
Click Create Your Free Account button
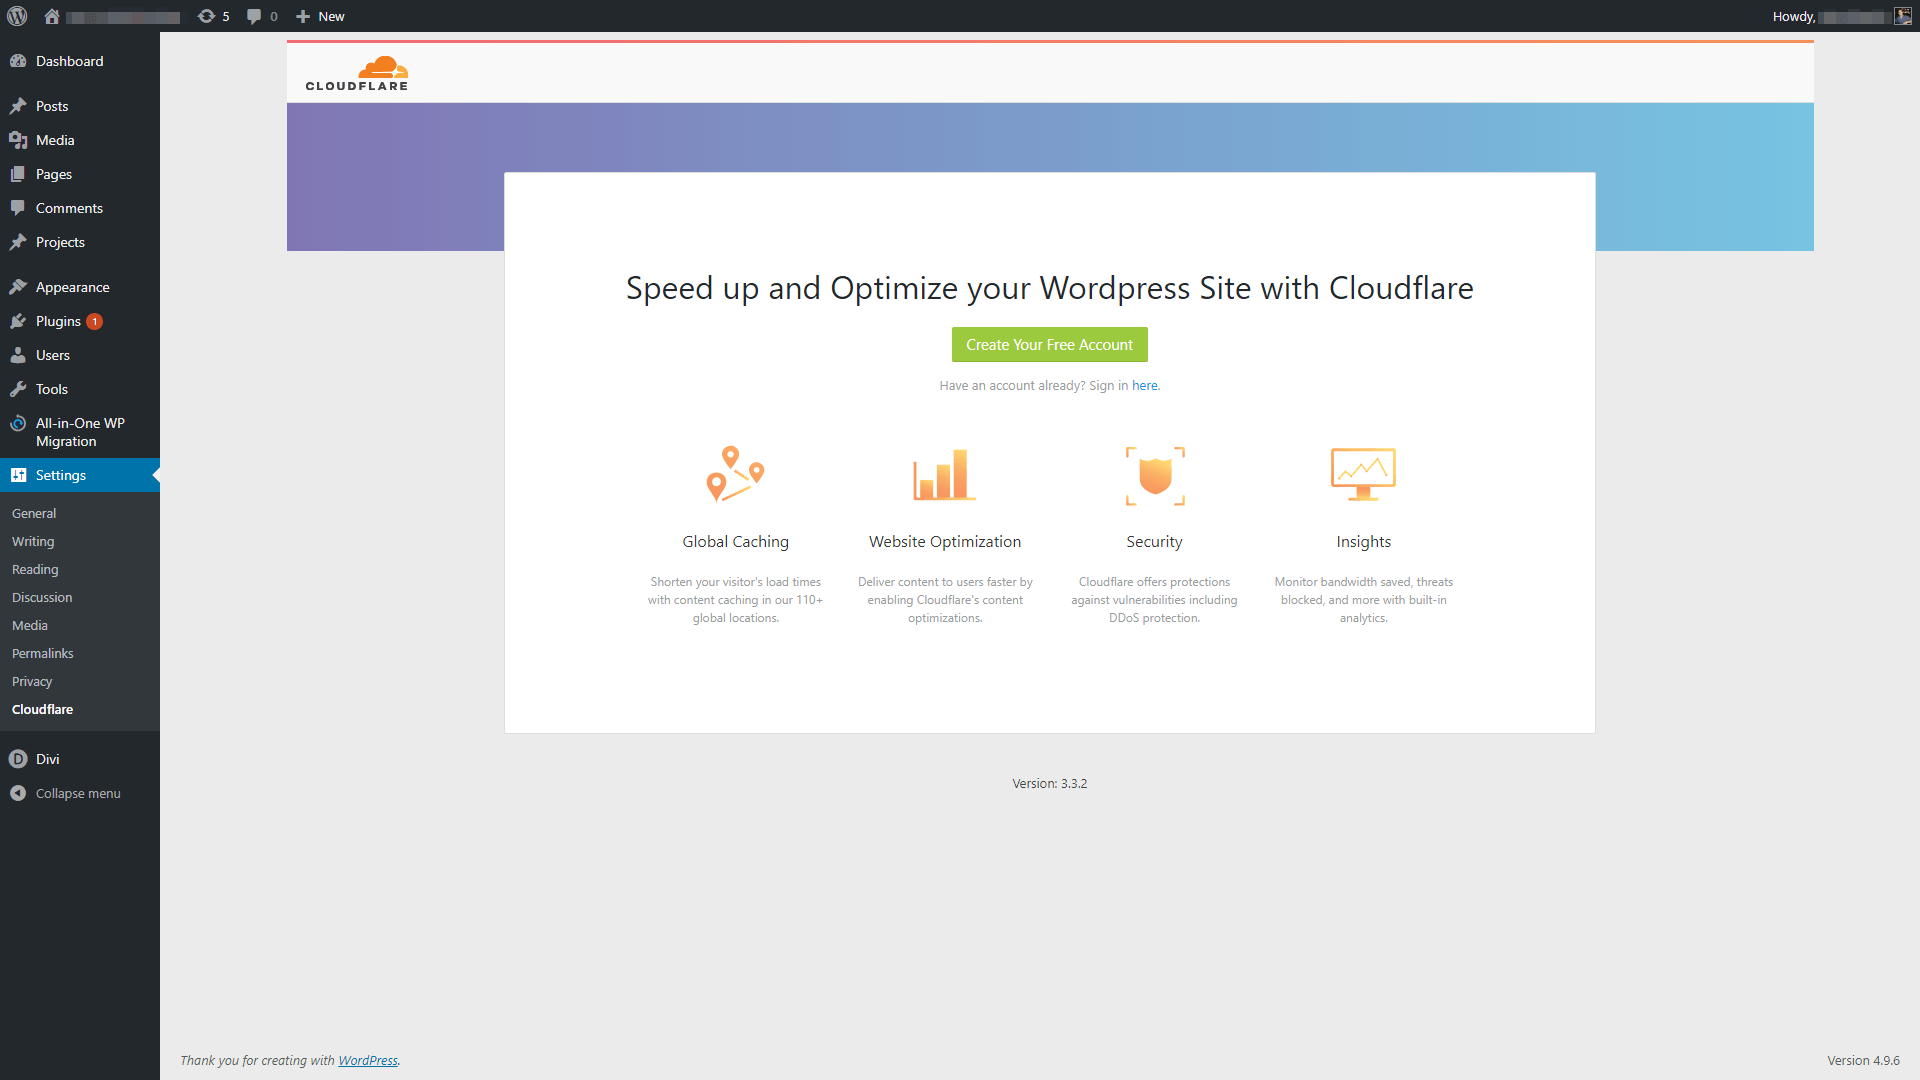(1048, 344)
